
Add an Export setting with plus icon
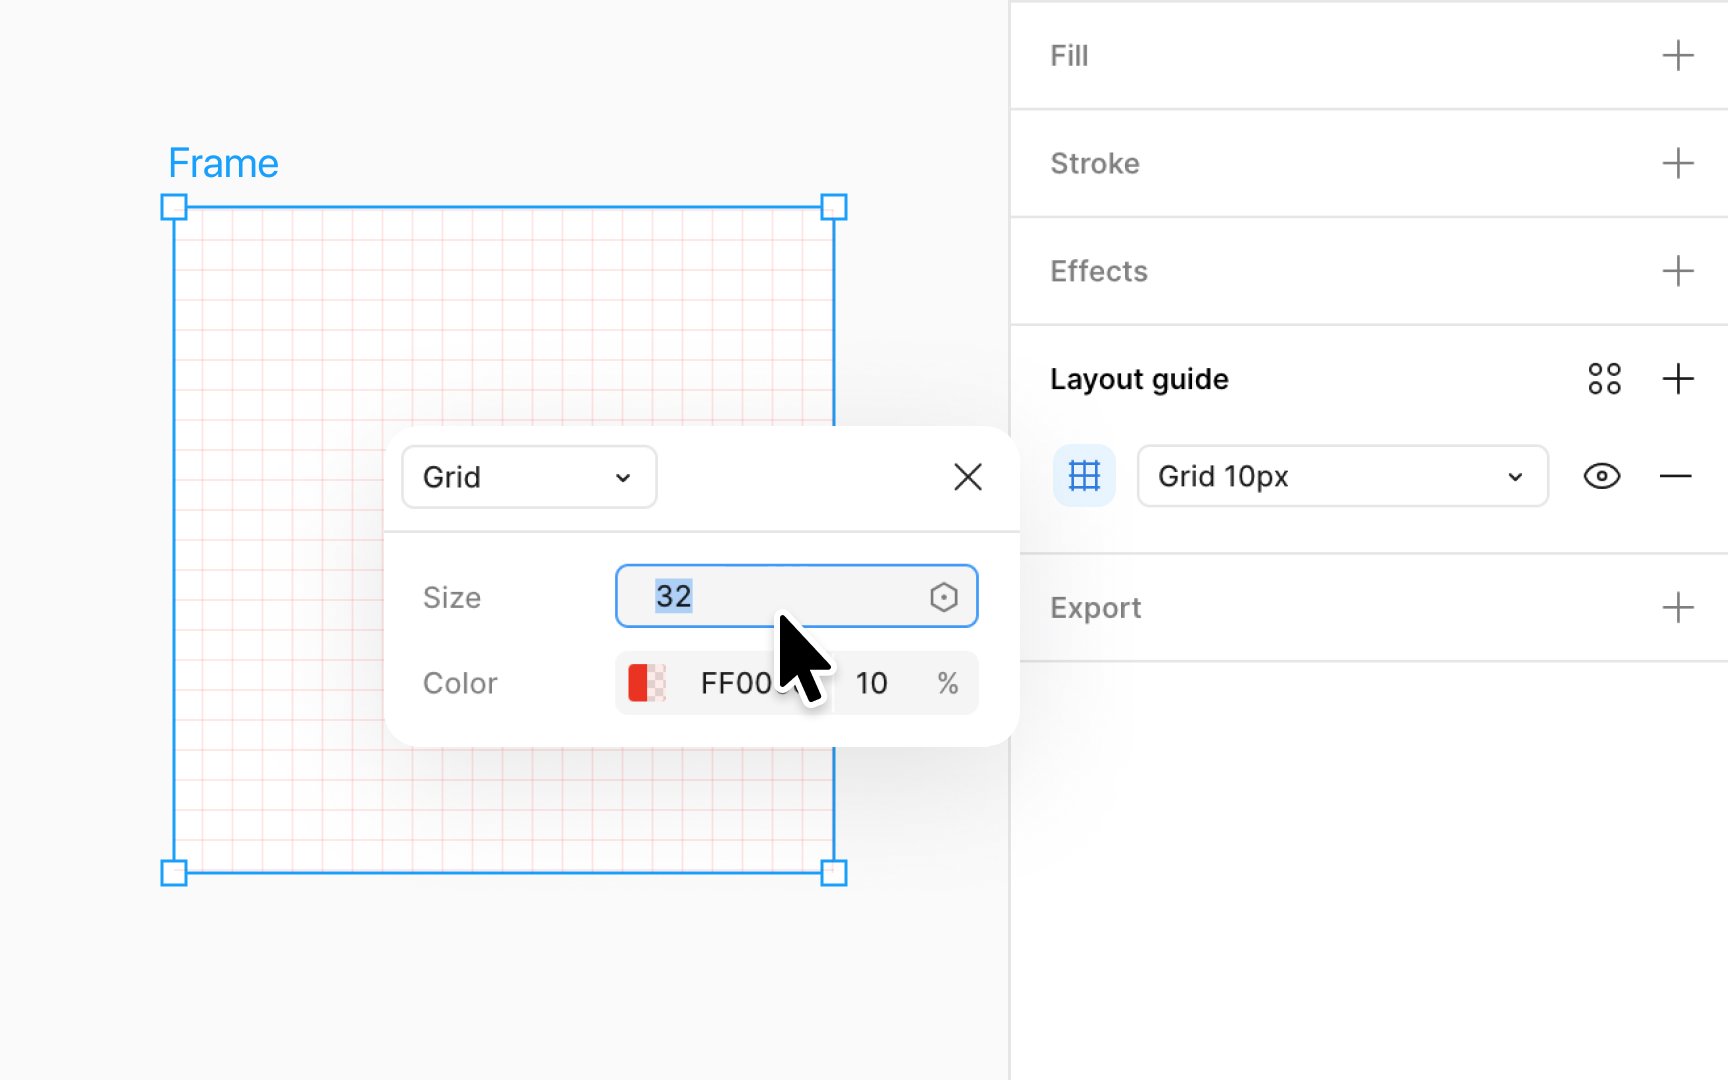coord(1677,608)
